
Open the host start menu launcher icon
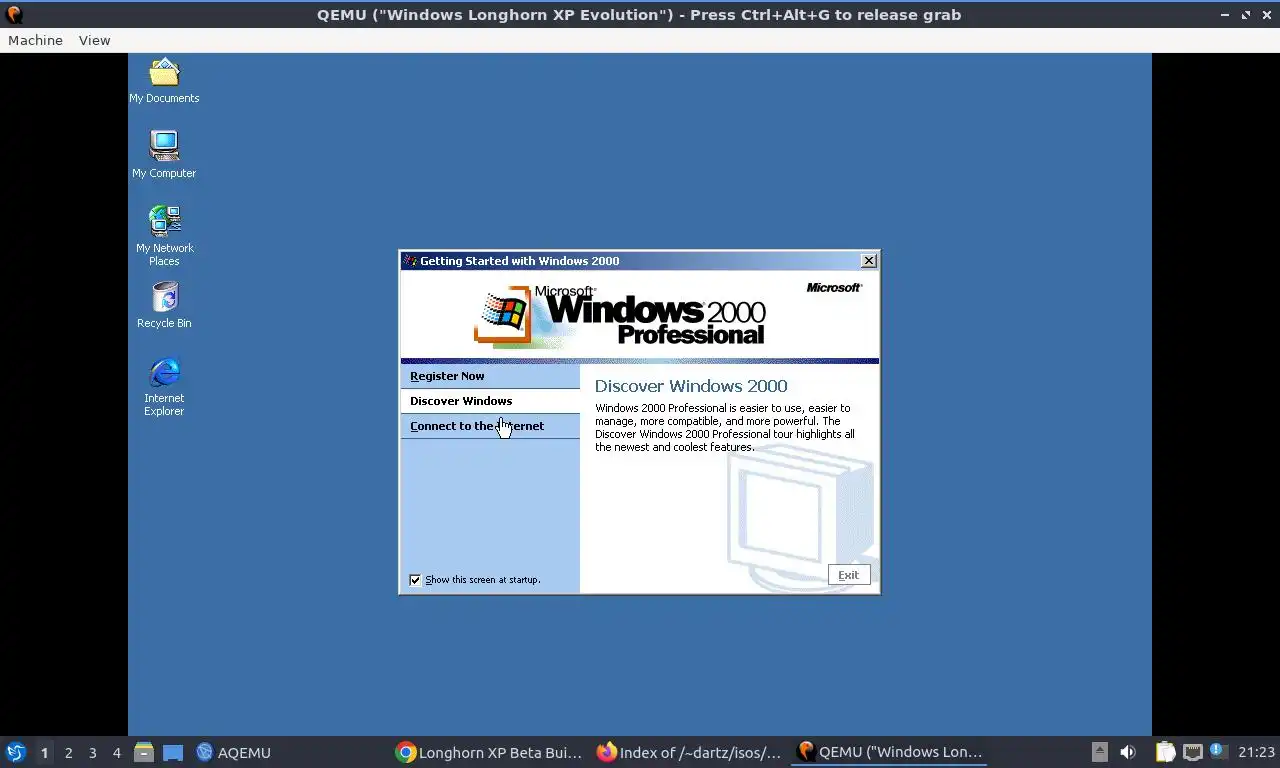[x=16, y=752]
